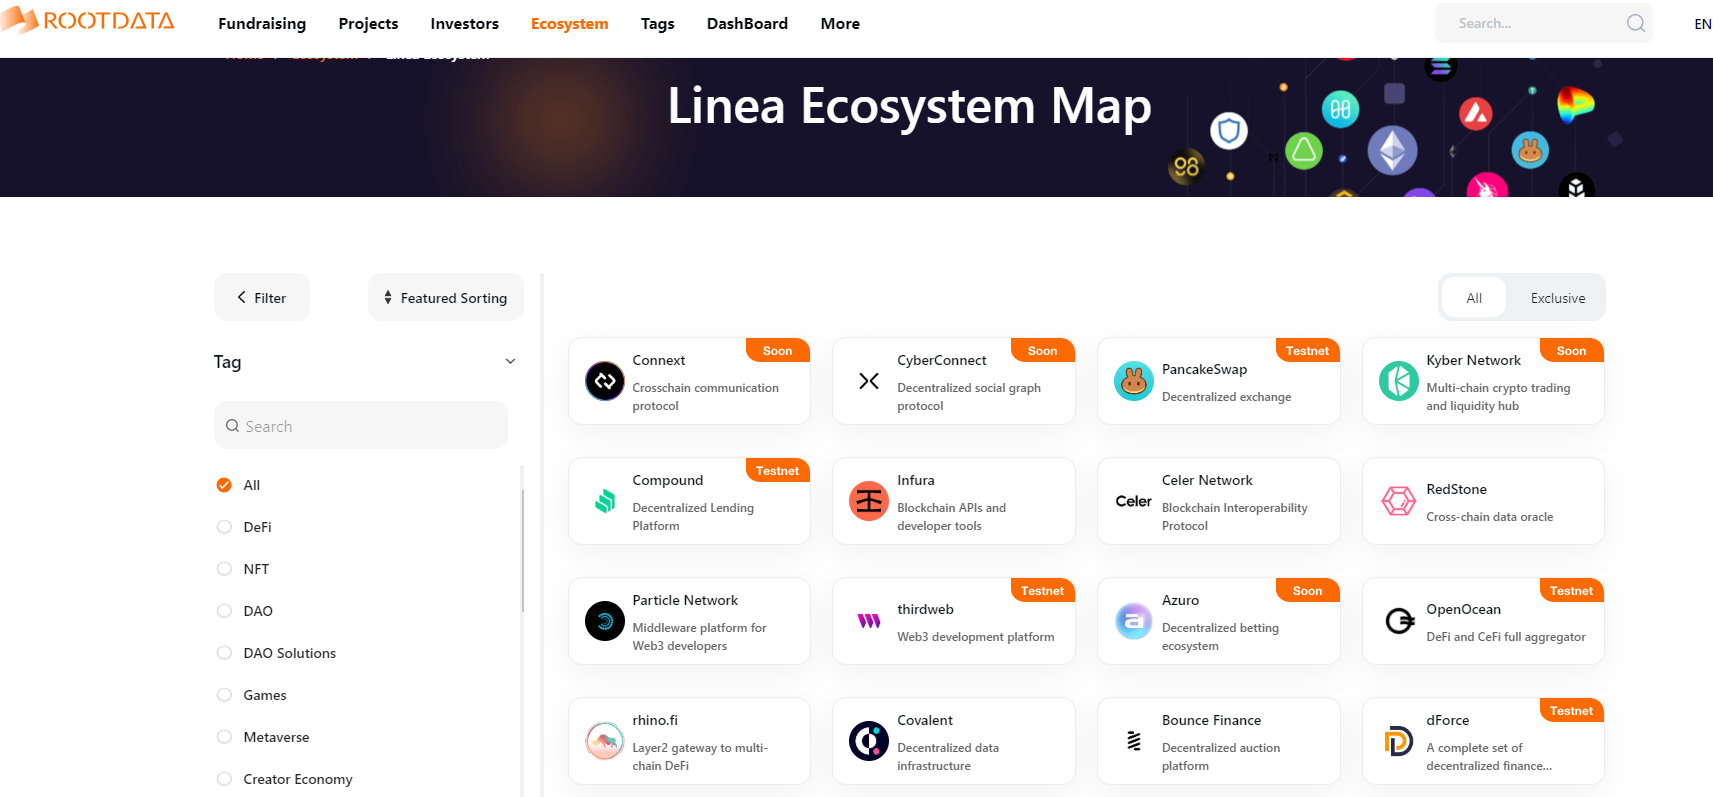The height and width of the screenshot is (797, 1713).
Task: Open the thirdweb title link
Action: point(925,609)
